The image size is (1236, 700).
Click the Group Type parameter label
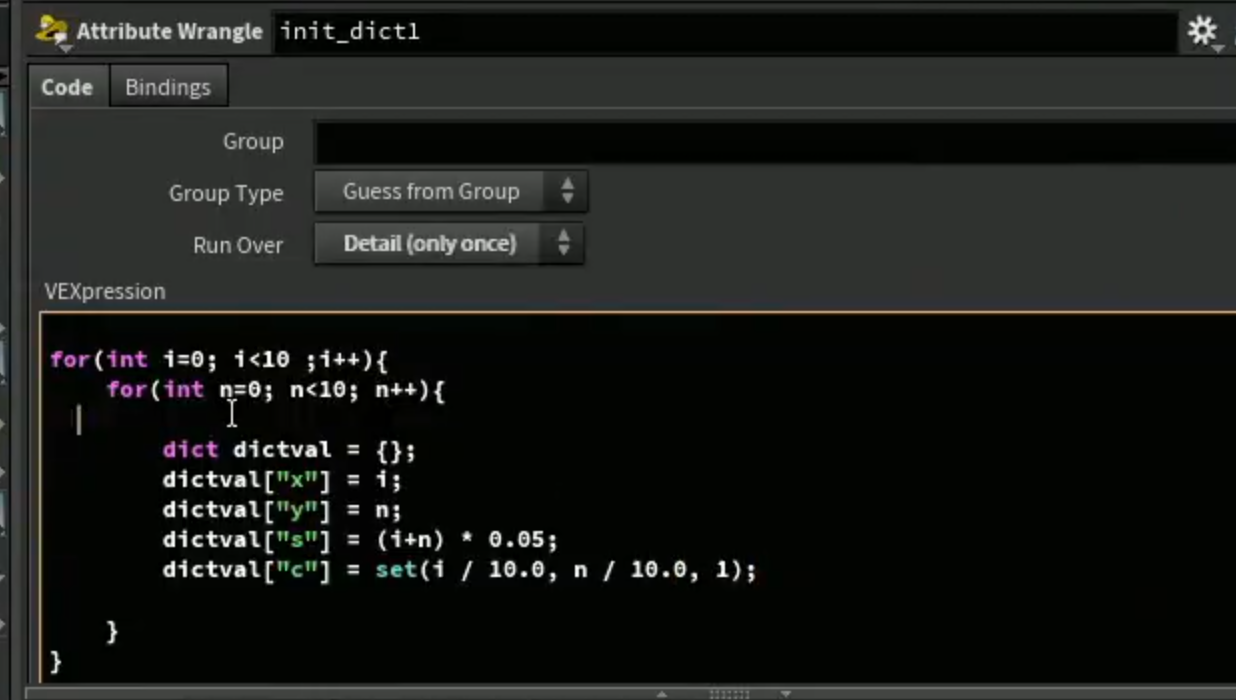click(x=226, y=193)
